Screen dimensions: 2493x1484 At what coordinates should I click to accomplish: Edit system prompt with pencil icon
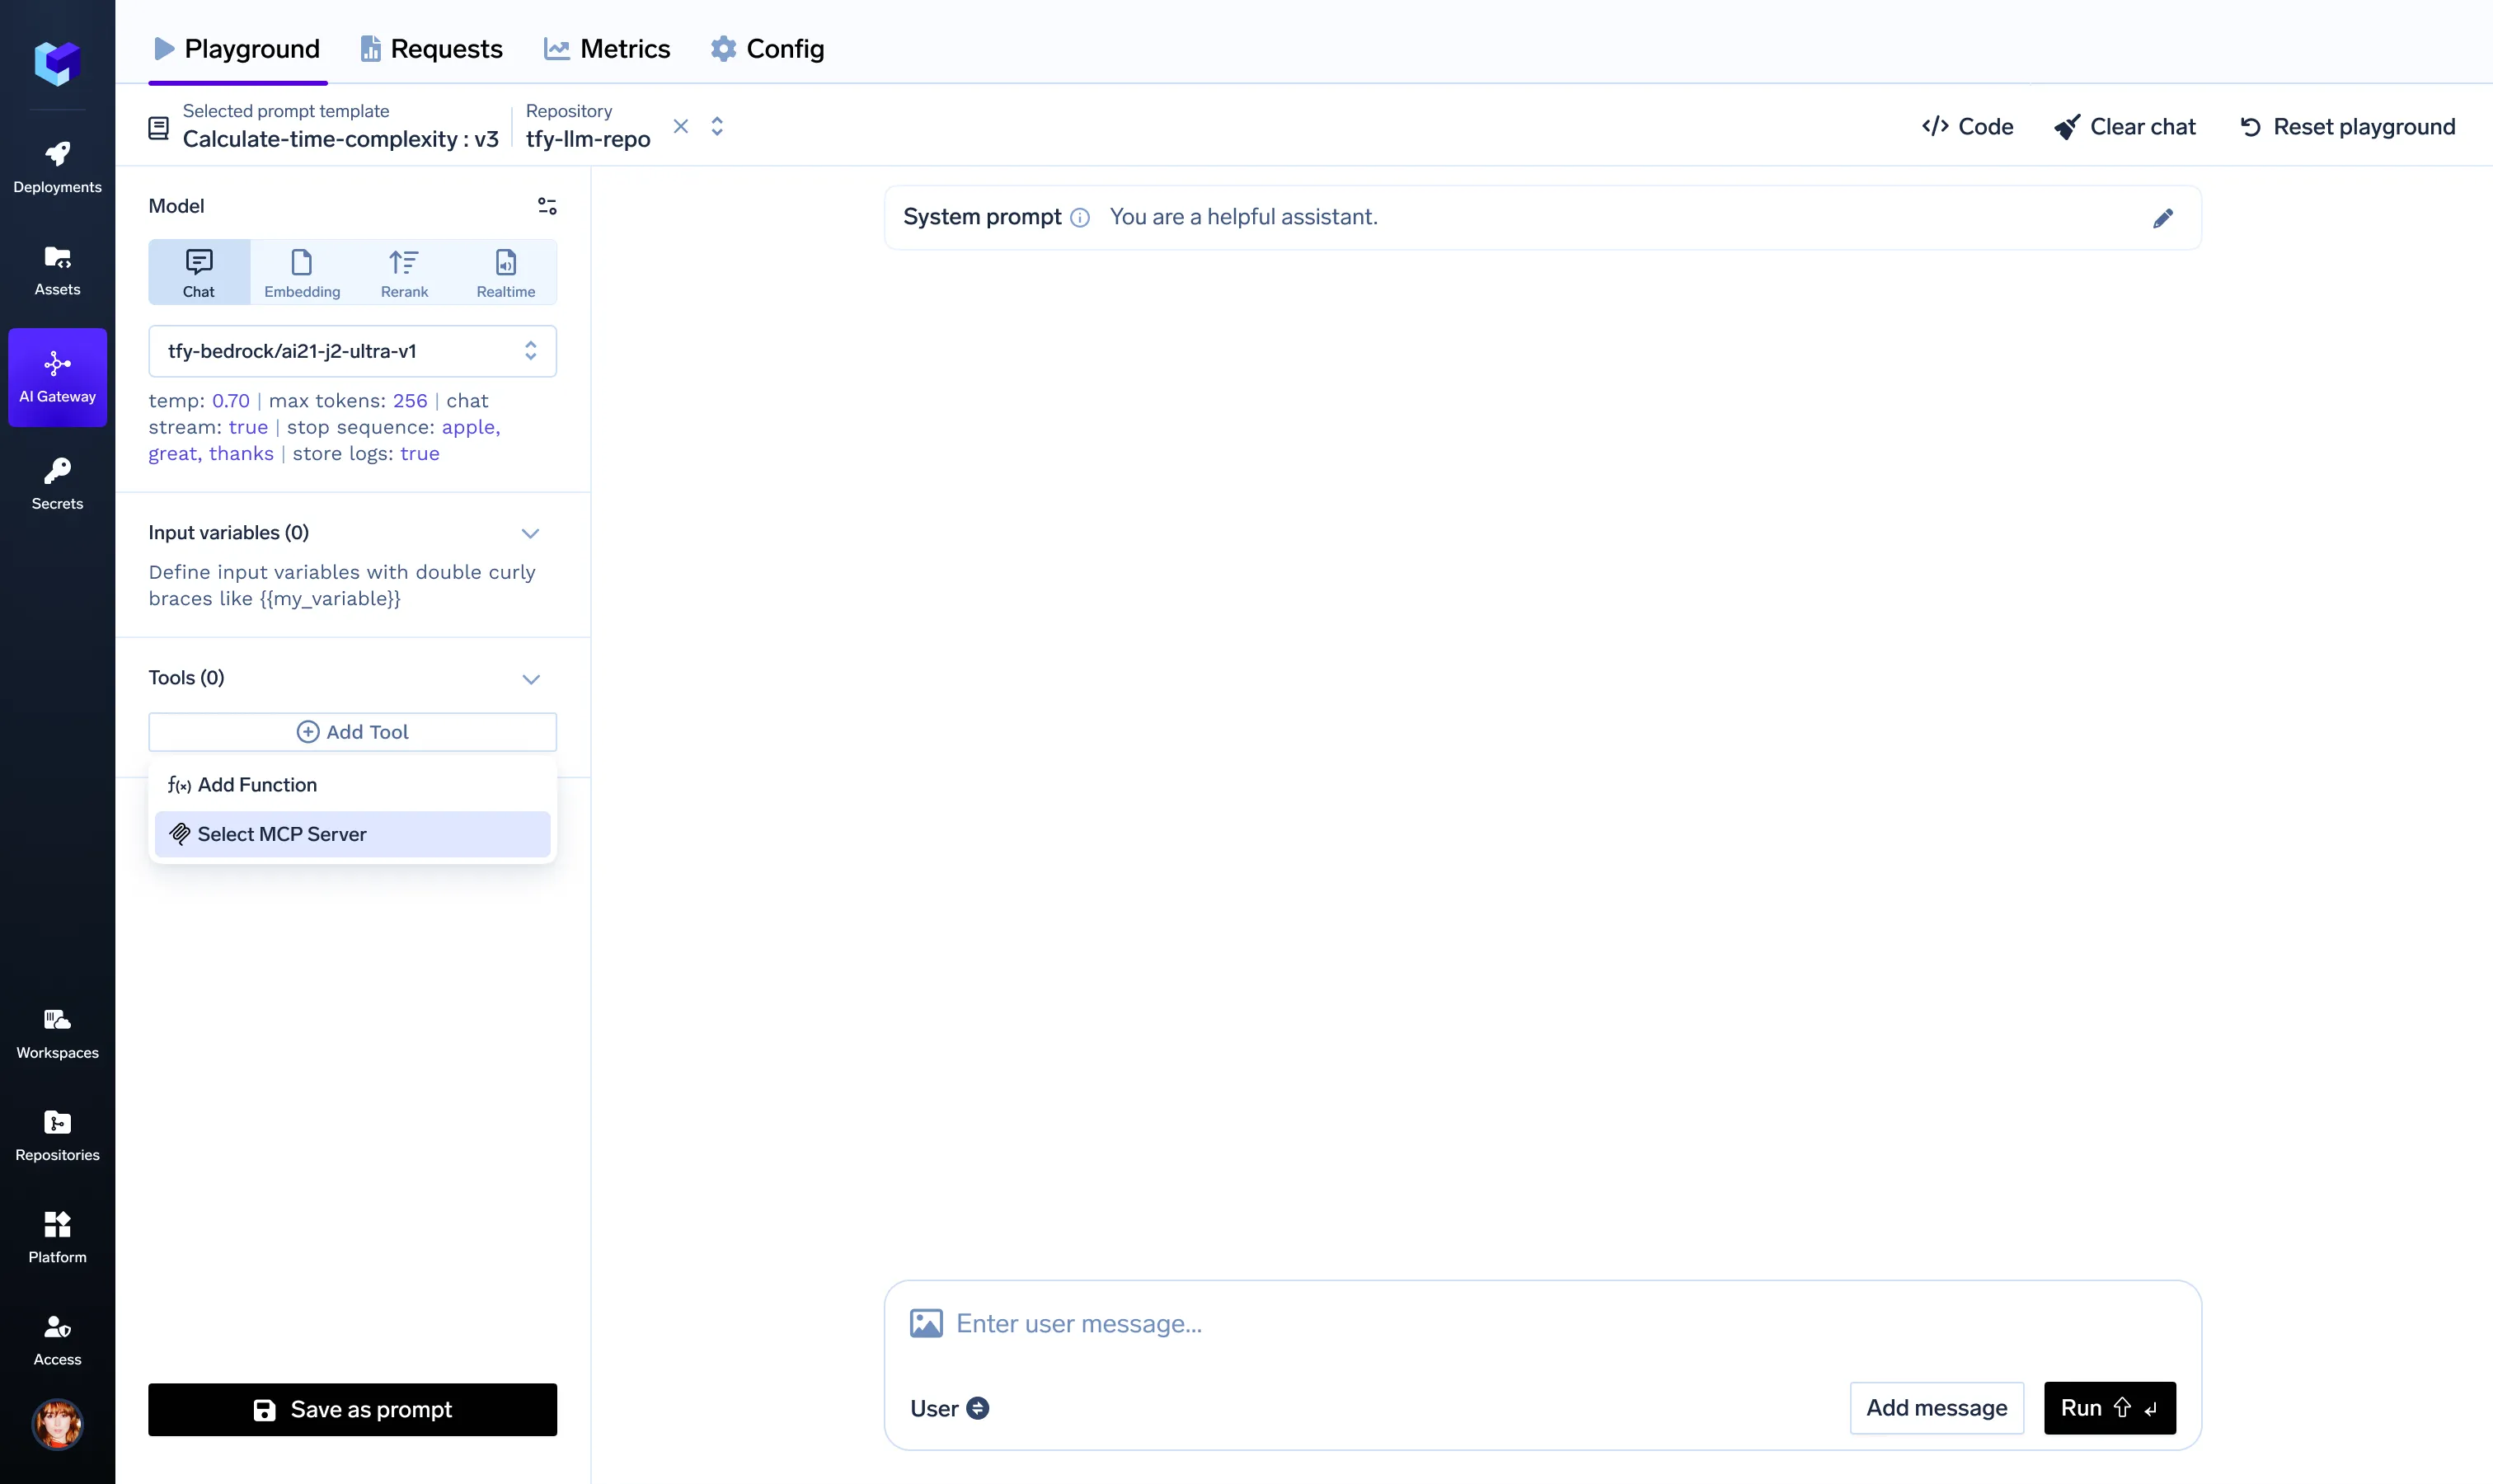click(2163, 218)
